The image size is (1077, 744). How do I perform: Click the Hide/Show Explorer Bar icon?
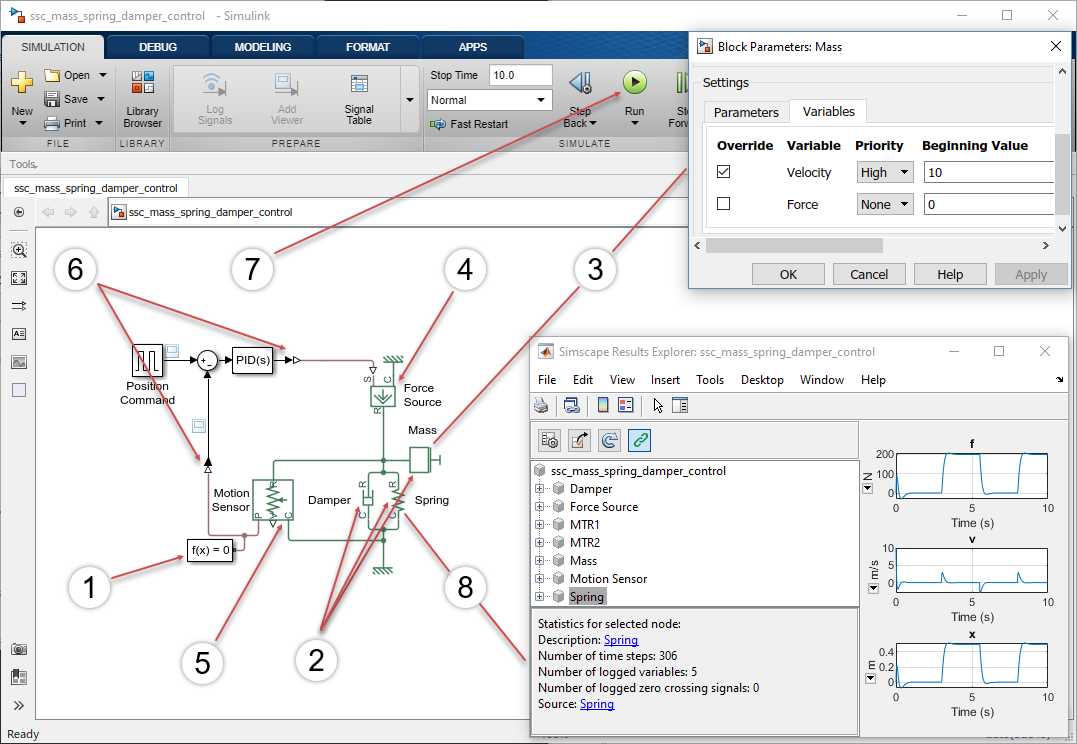pyautogui.click(x=19, y=212)
